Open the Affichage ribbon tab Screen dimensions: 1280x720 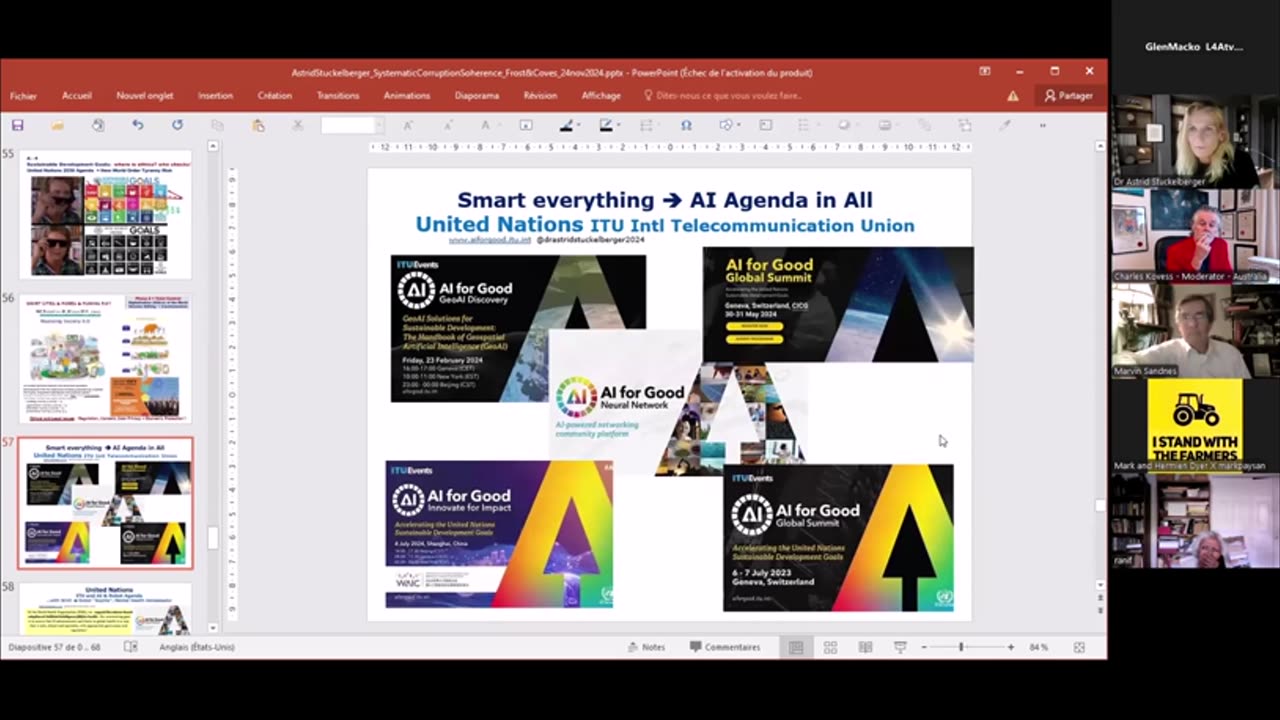click(601, 96)
